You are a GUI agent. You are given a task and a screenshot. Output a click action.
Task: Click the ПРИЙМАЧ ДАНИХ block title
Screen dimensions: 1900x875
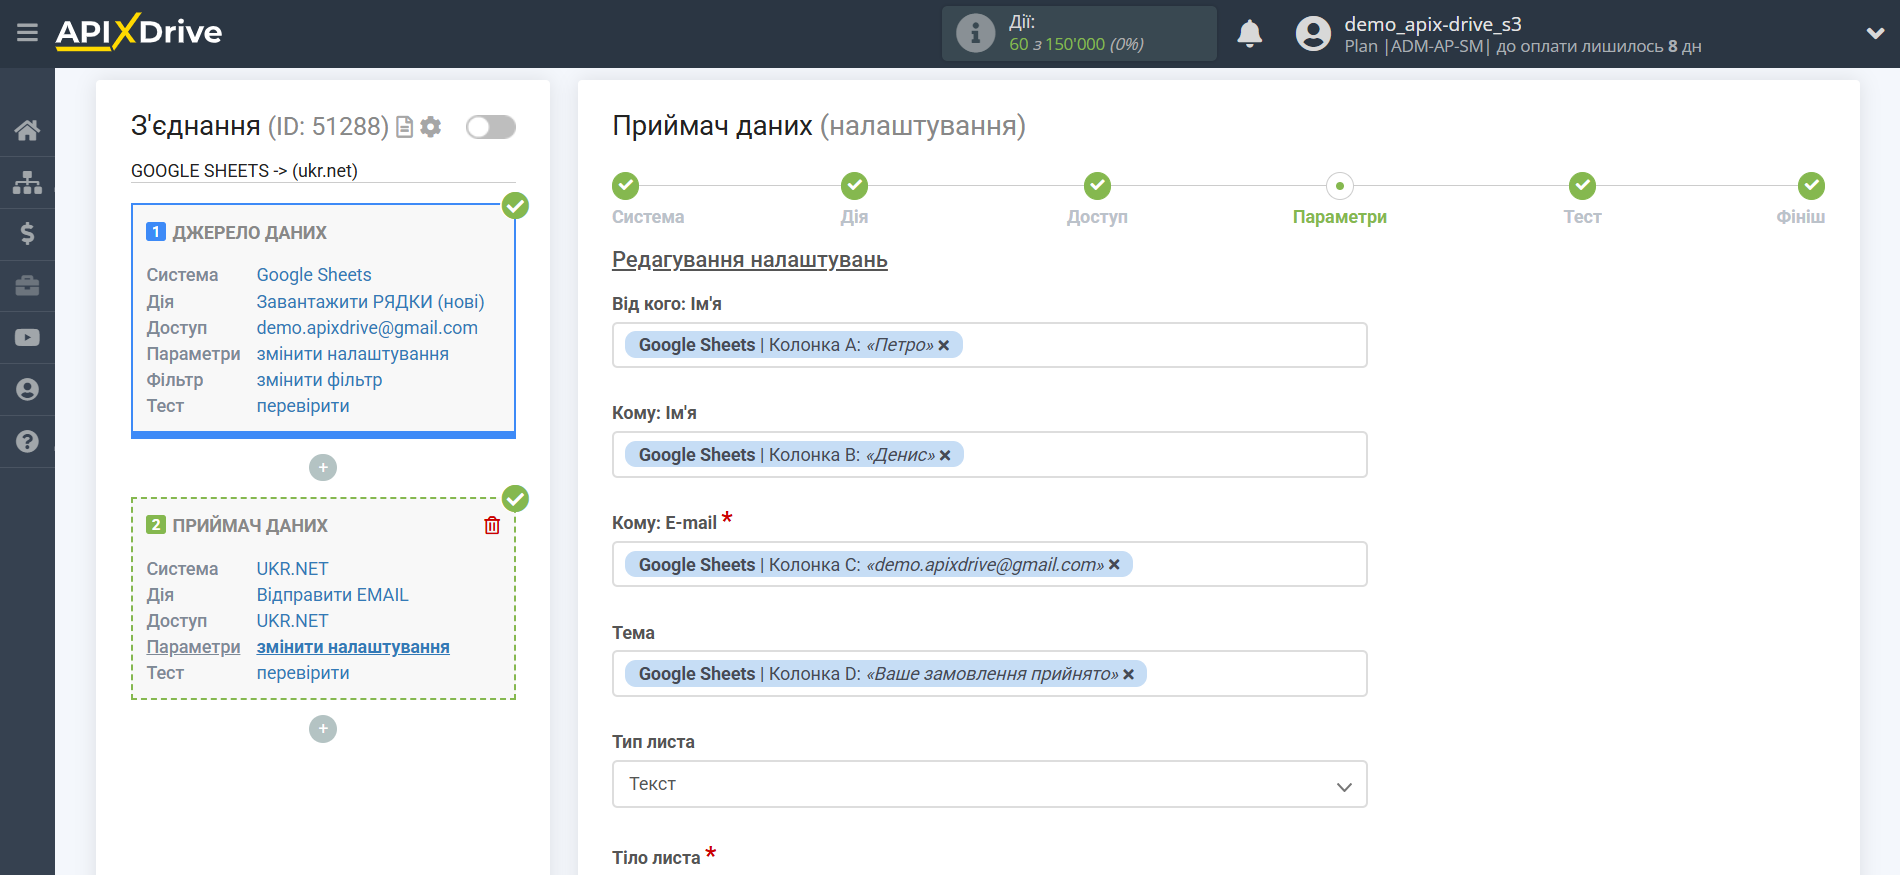[250, 526]
